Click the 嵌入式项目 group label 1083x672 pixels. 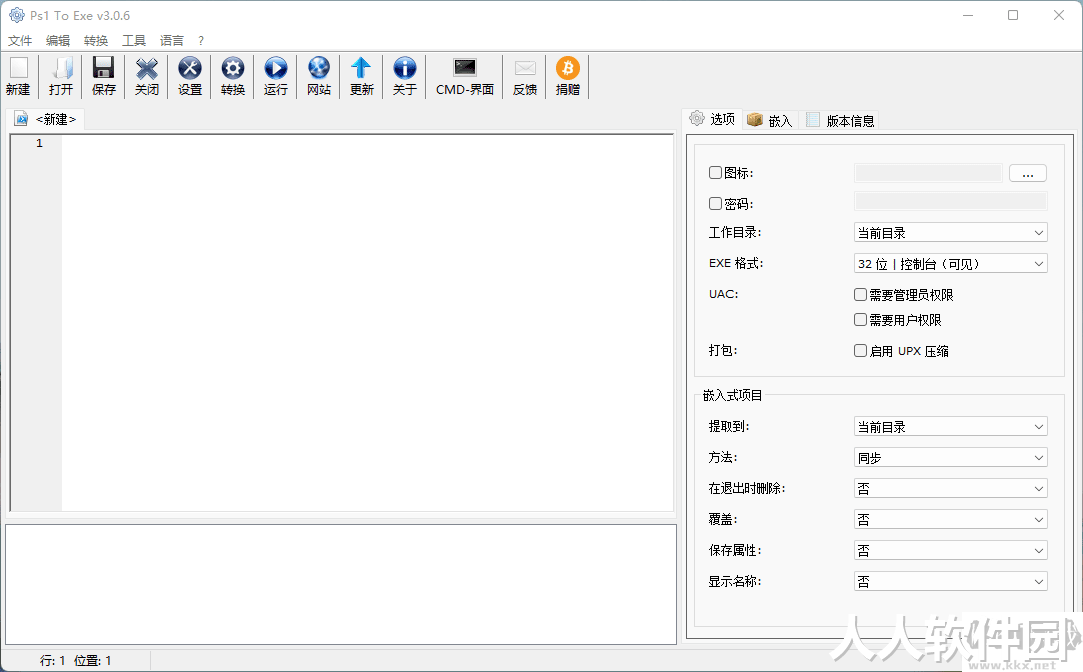[732, 396]
